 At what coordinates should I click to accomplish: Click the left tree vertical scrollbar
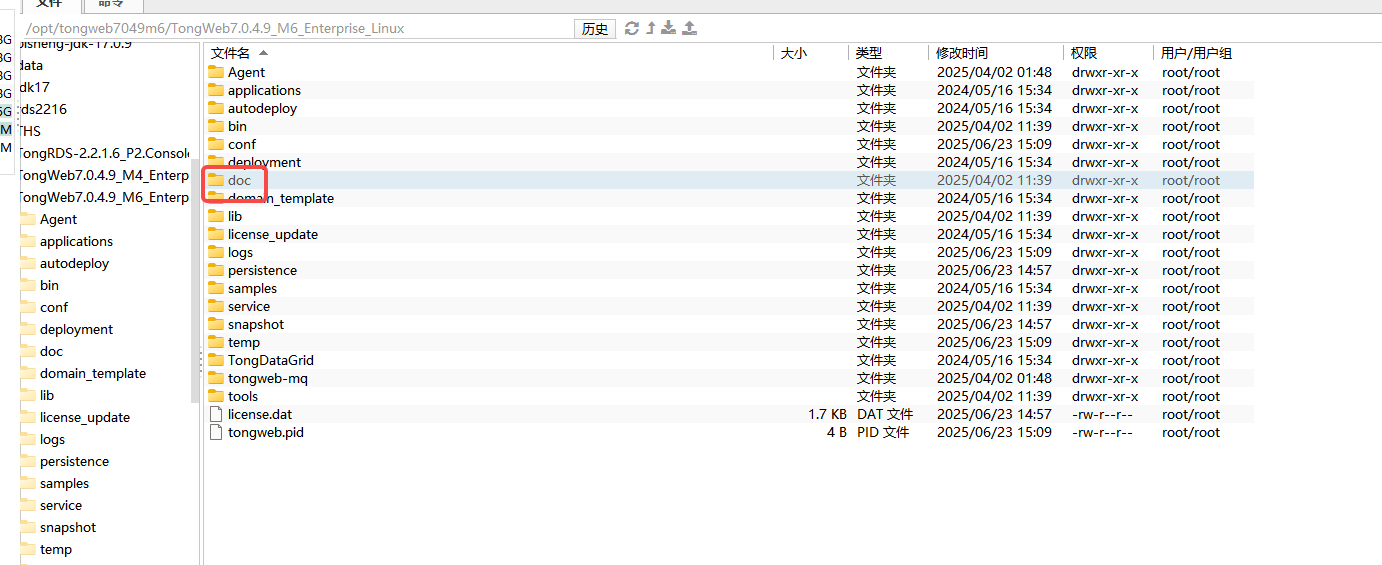point(195,280)
